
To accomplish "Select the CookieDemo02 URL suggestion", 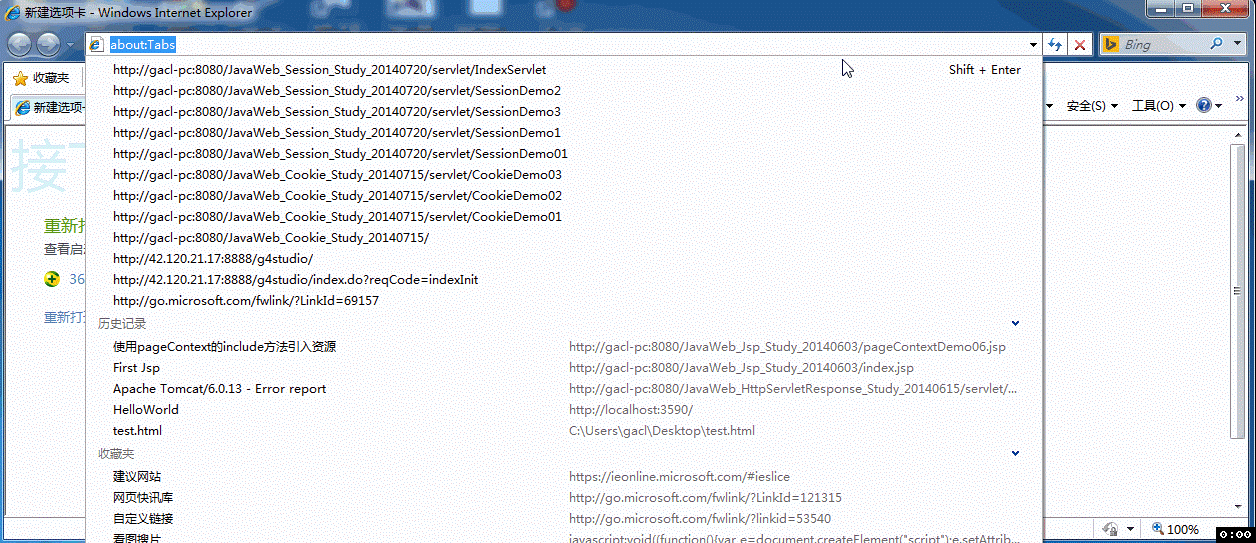I will pos(564,196).
